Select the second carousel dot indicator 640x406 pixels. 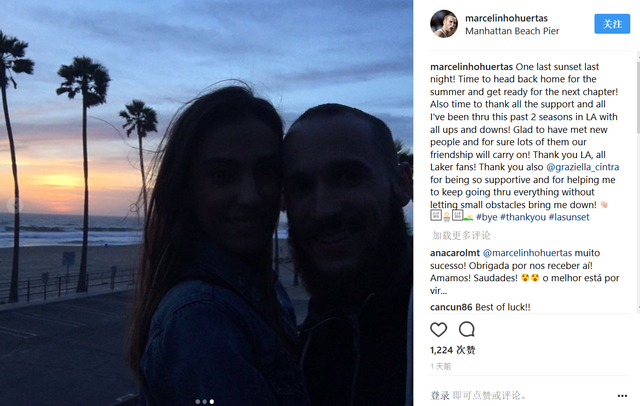204,402
